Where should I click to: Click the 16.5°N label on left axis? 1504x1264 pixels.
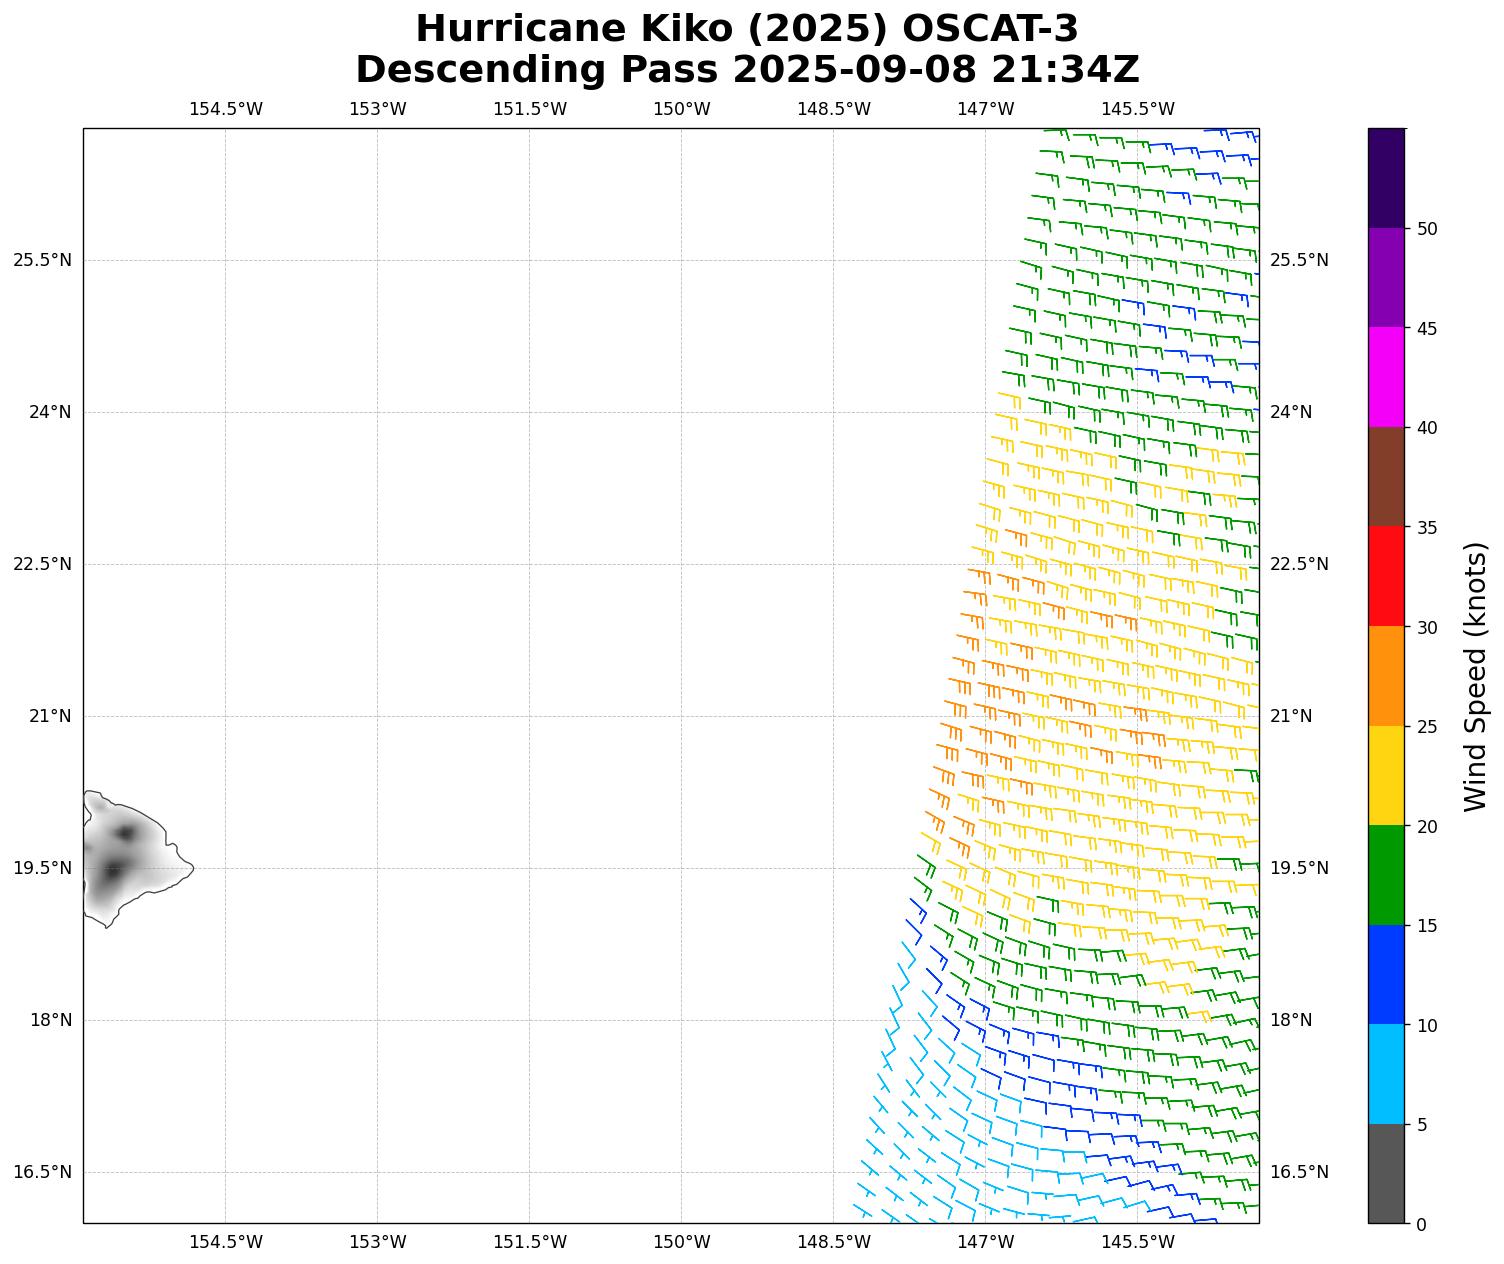tap(42, 1172)
